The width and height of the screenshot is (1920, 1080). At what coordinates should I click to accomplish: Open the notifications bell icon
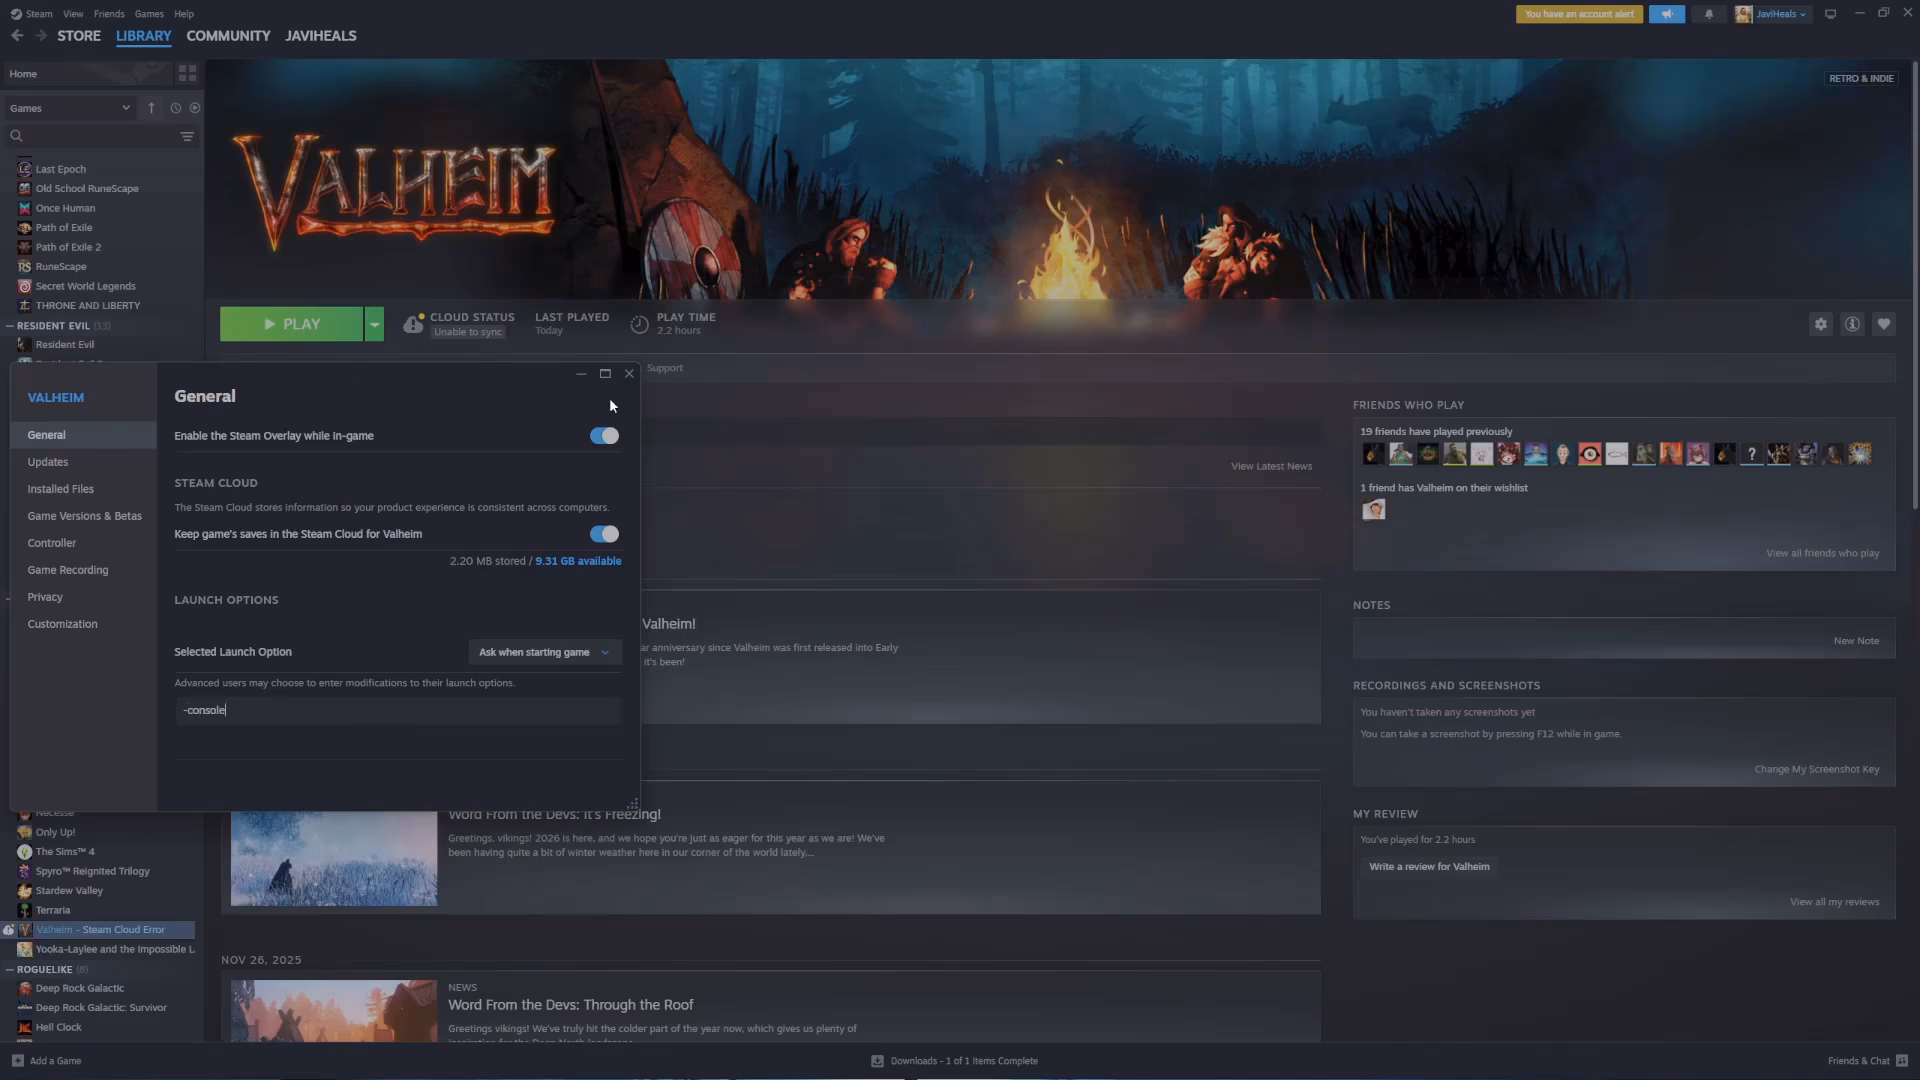[x=1709, y=14]
